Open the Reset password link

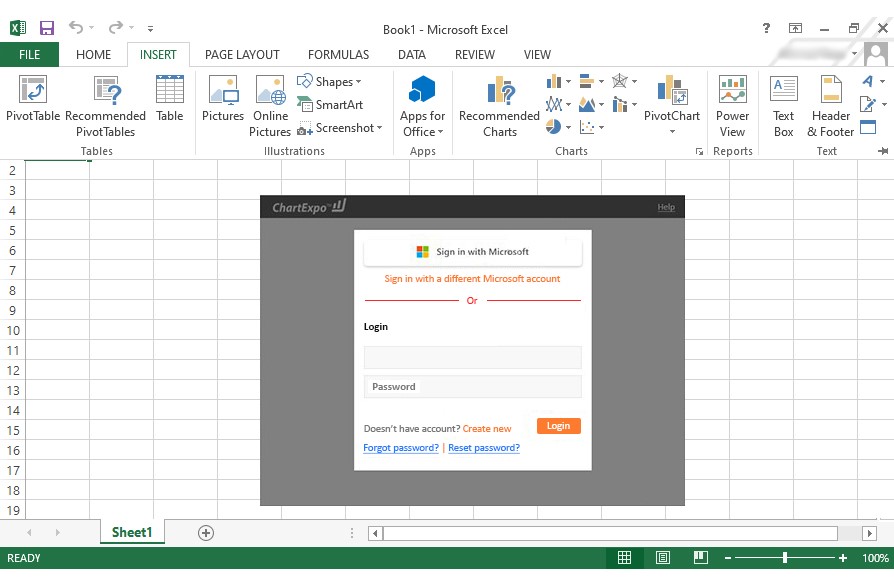pyautogui.click(x=484, y=448)
